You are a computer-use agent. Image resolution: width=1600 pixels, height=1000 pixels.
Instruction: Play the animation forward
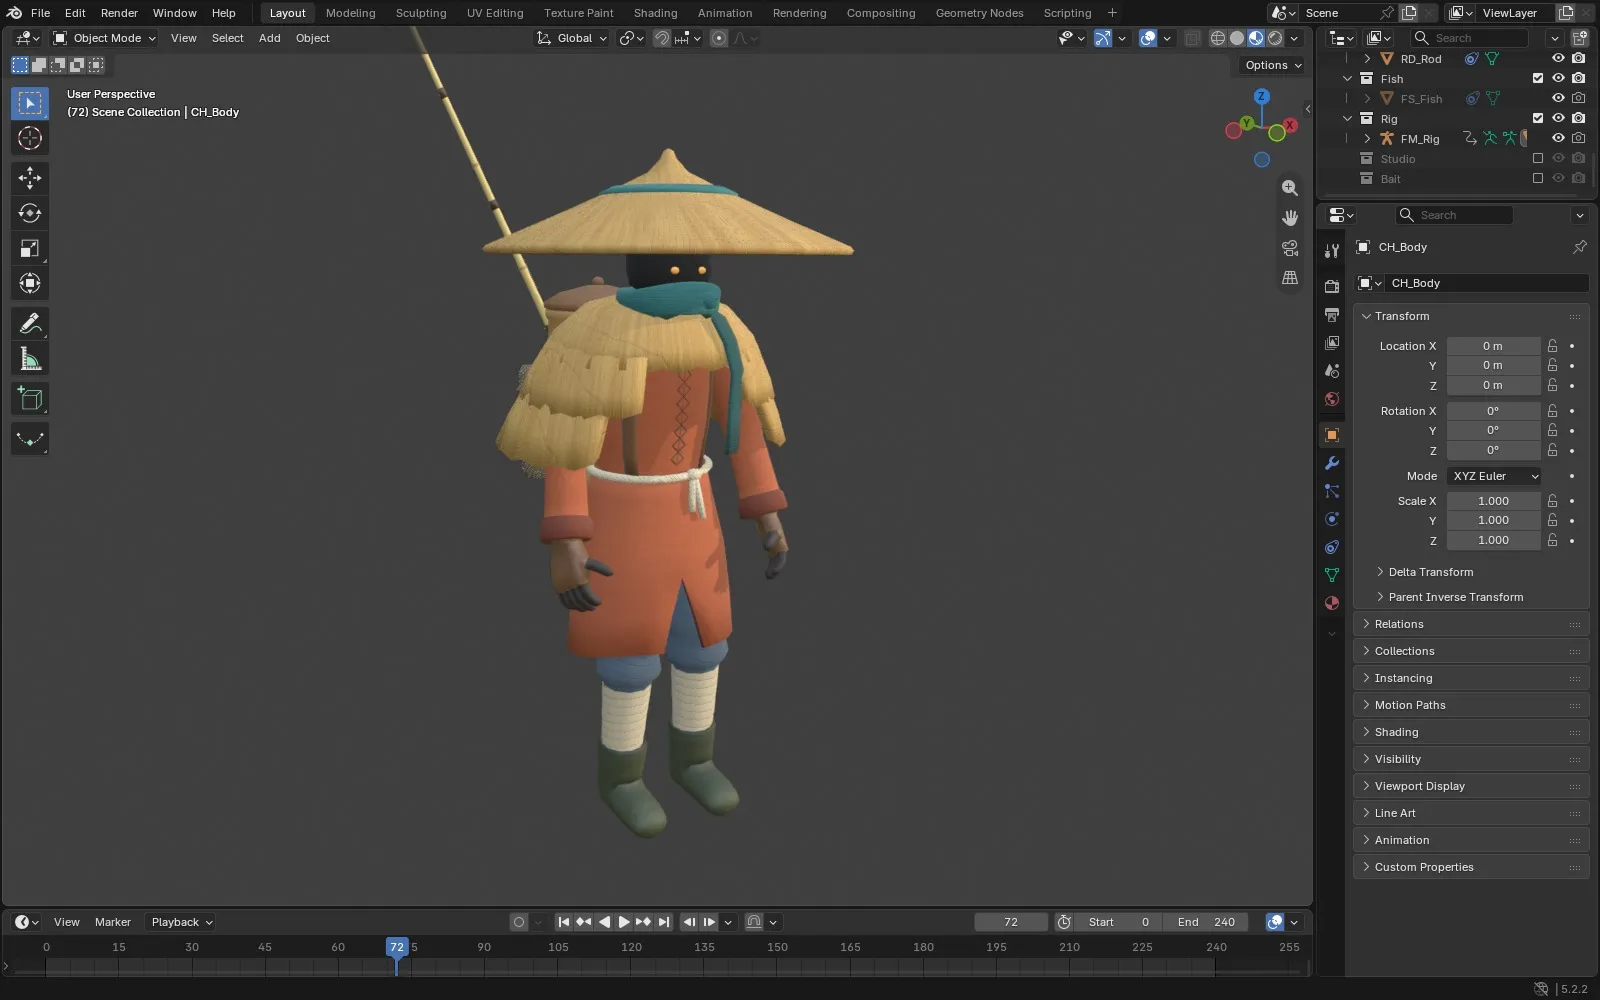point(624,922)
